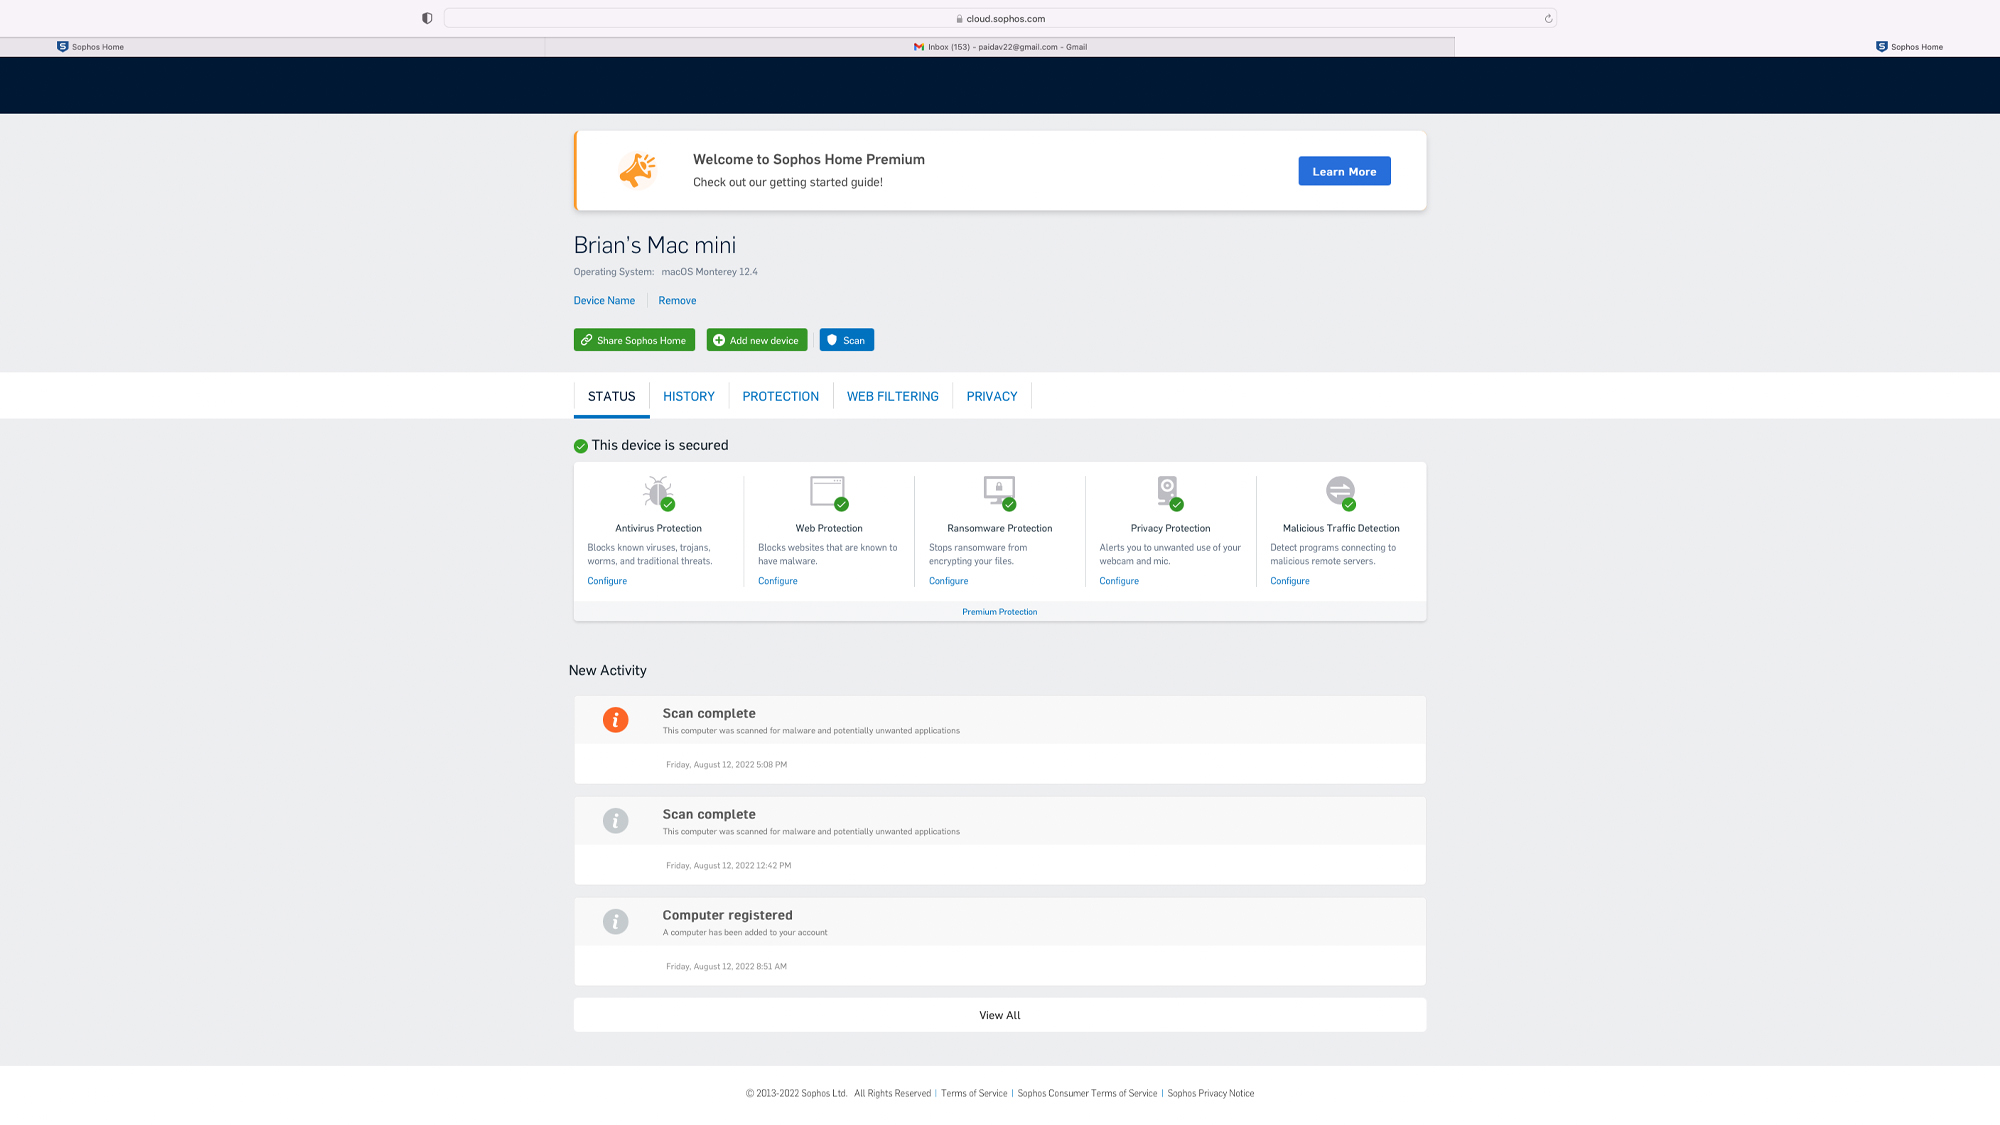Viewport: 2000px width, 1125px height.
Task: Click the megaphone icon in the welcome banner
Action: pos(637,171)
